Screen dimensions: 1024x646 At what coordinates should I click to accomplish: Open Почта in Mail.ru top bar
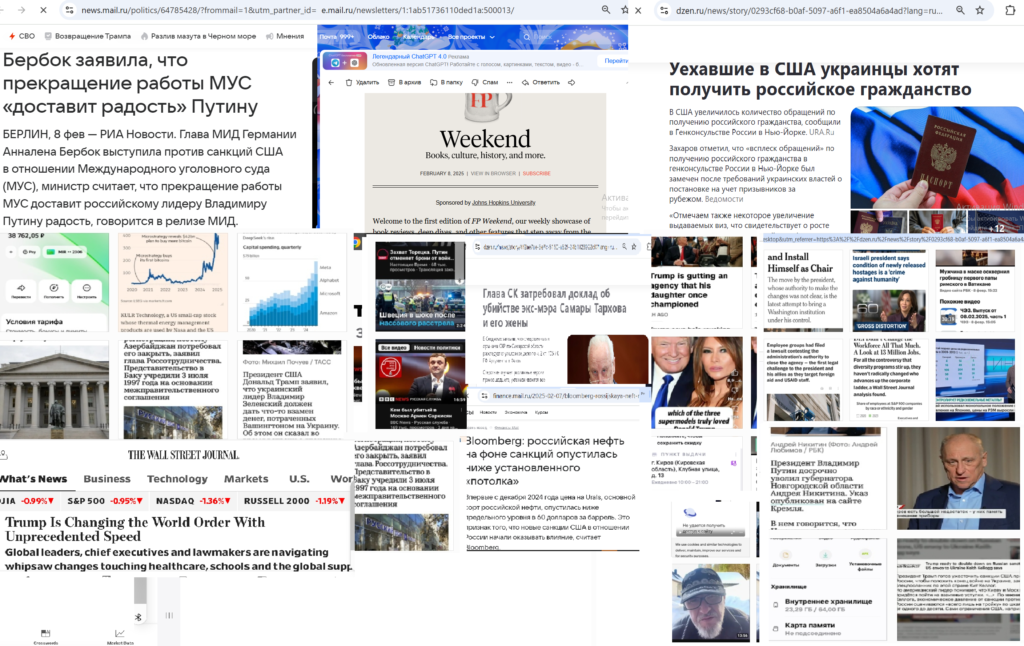pyautogui.click(x=336, y=37)
